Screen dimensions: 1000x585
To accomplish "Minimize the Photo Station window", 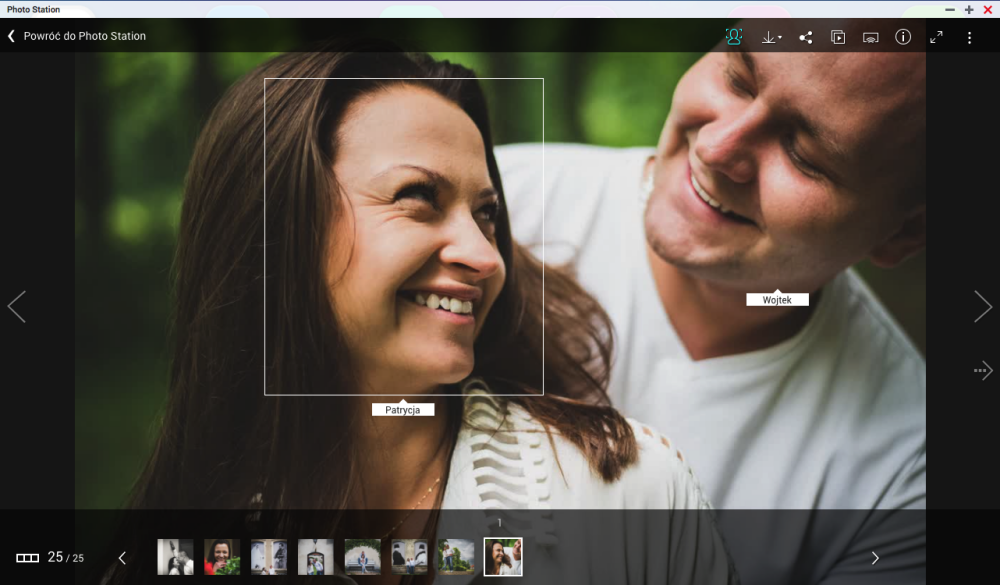I will point(950,10).
